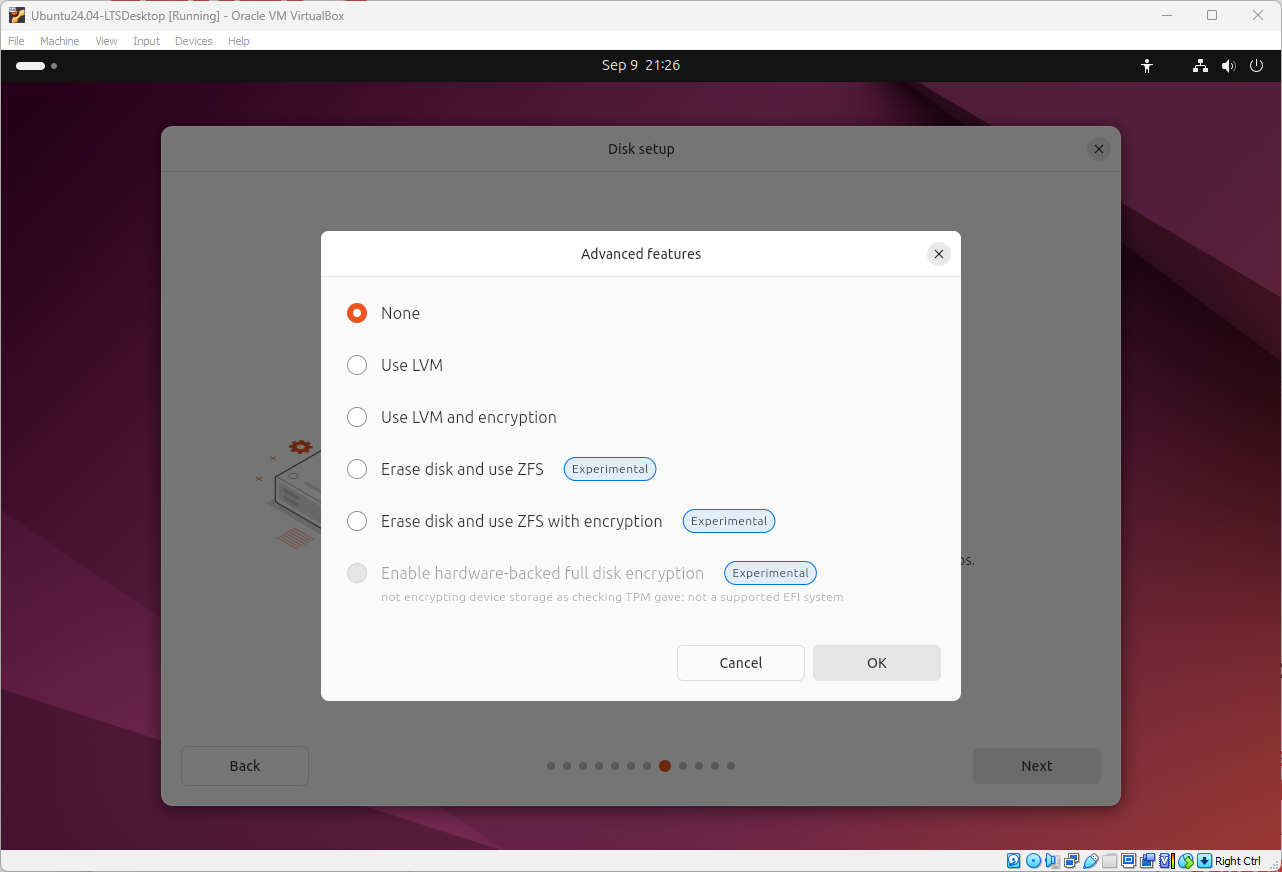
Task: Open the Devices menu in VirtualBox
Action: (x=193, y=41)
